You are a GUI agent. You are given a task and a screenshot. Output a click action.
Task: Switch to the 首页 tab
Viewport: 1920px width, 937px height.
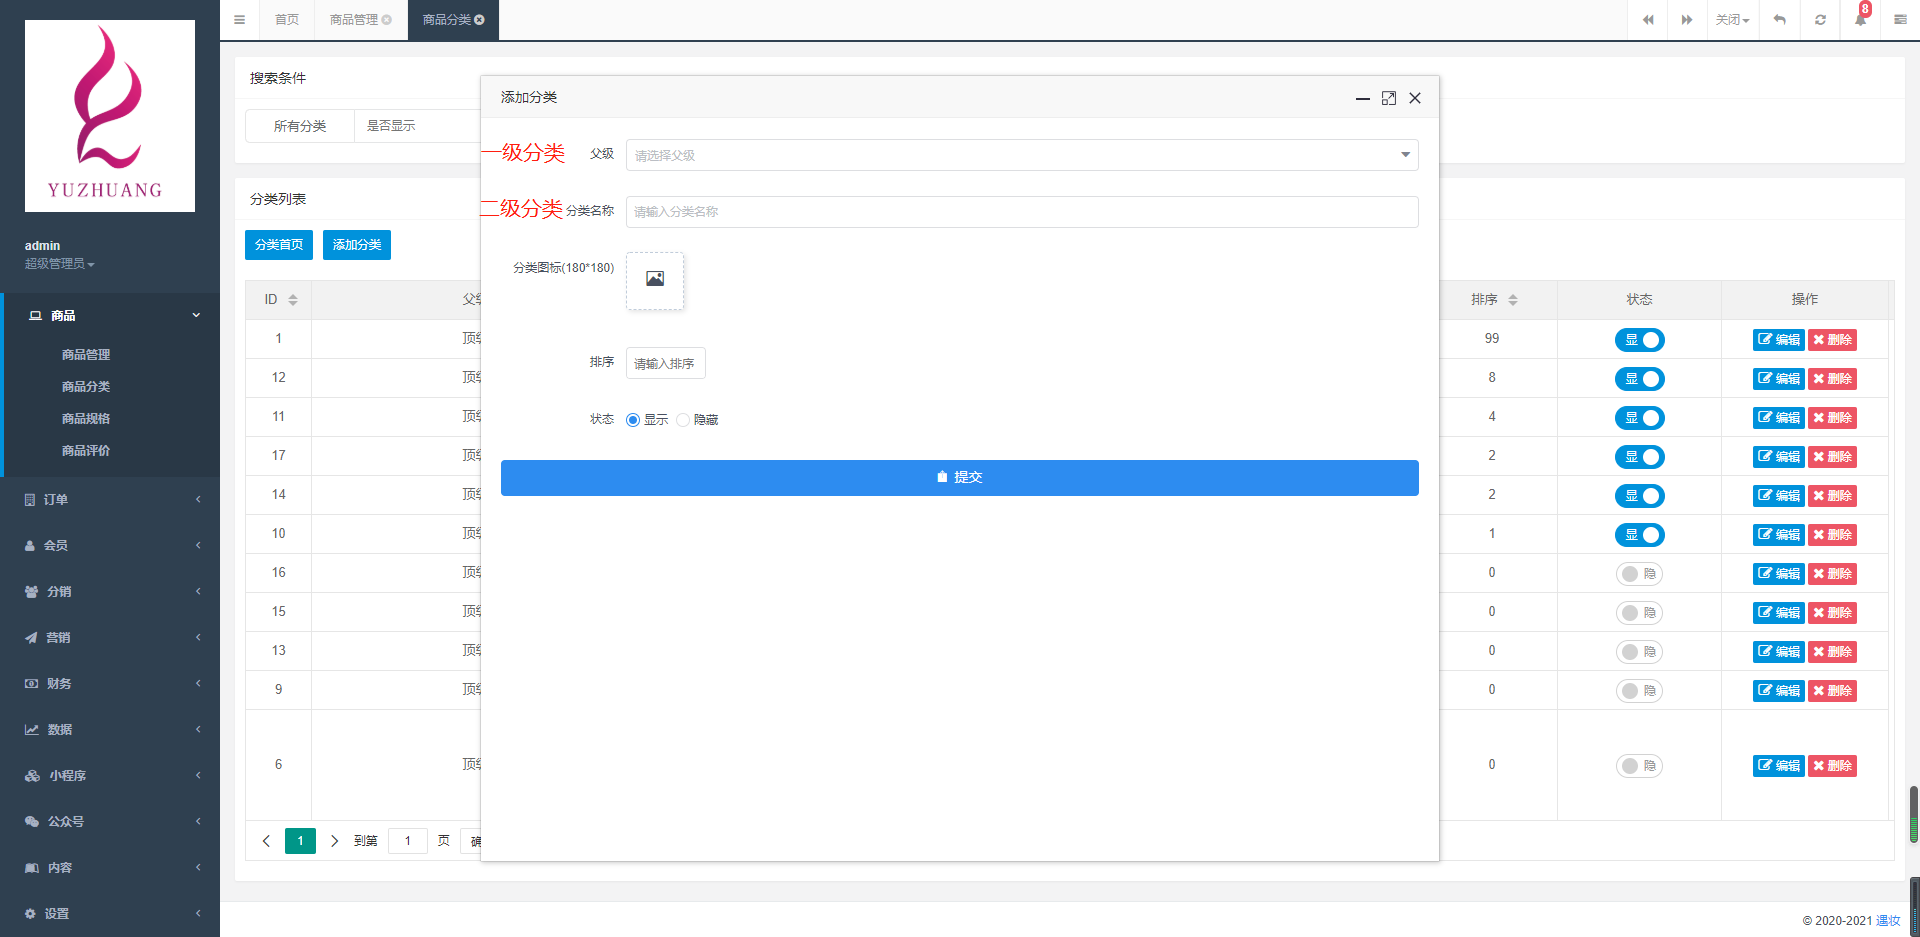(x=287, y=20)
